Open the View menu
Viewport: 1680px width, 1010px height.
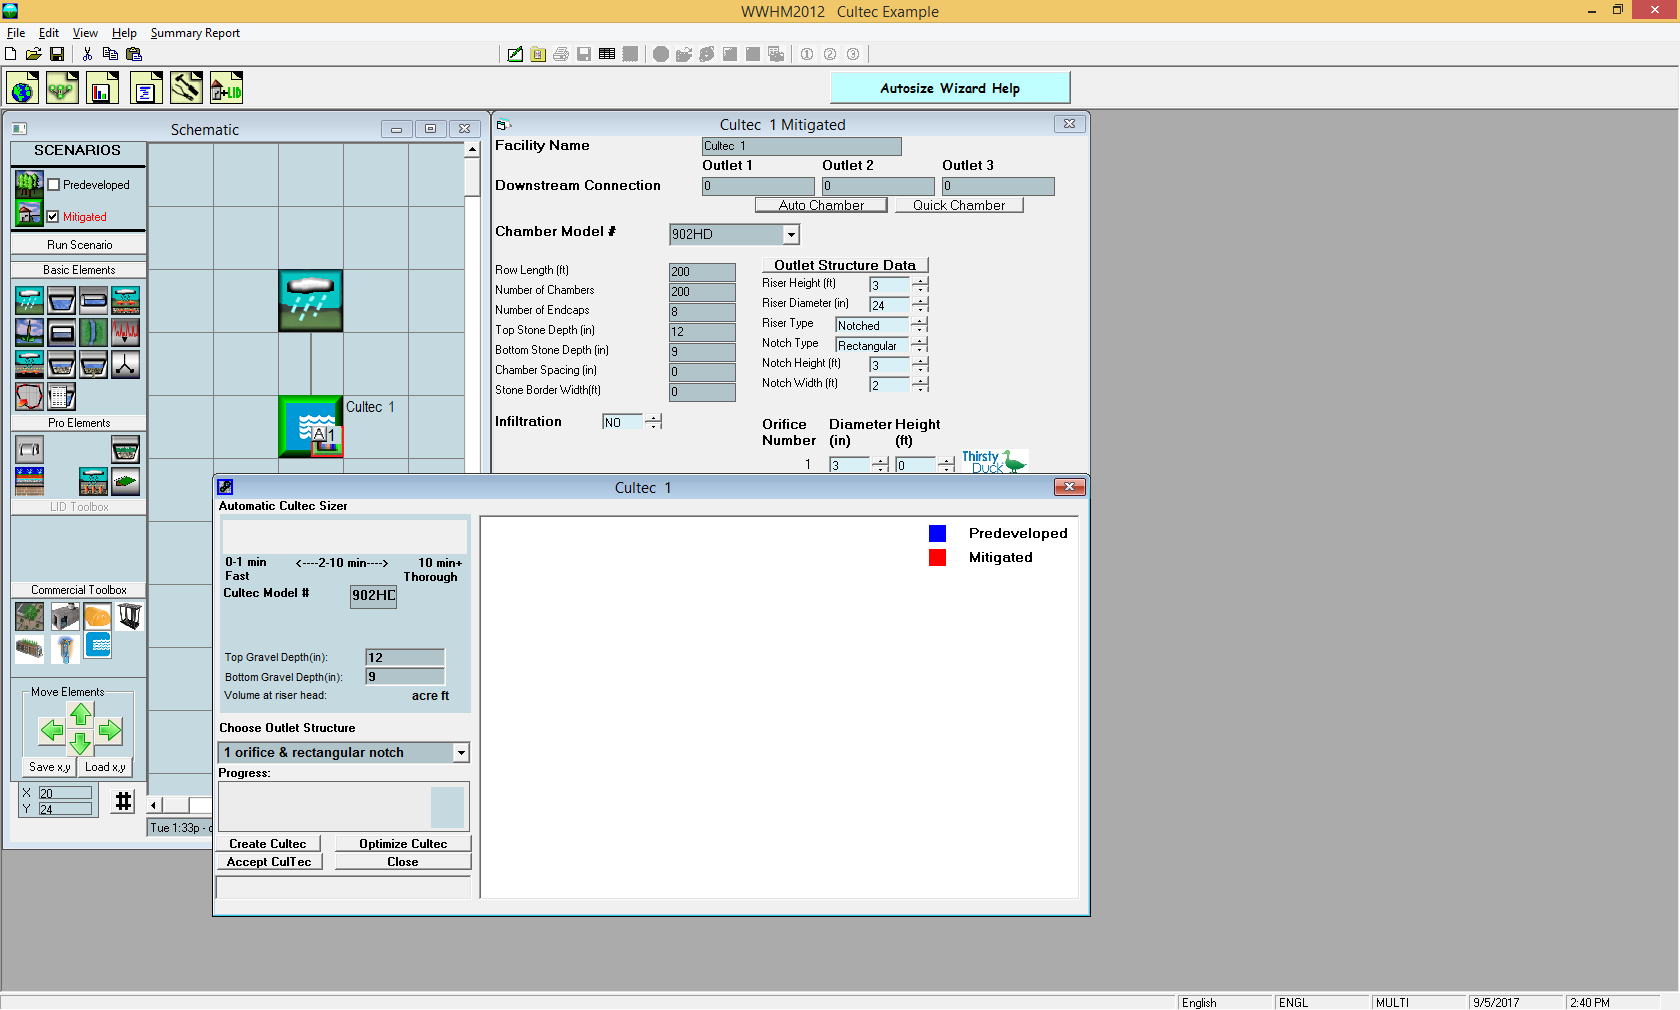pos(85,33)
